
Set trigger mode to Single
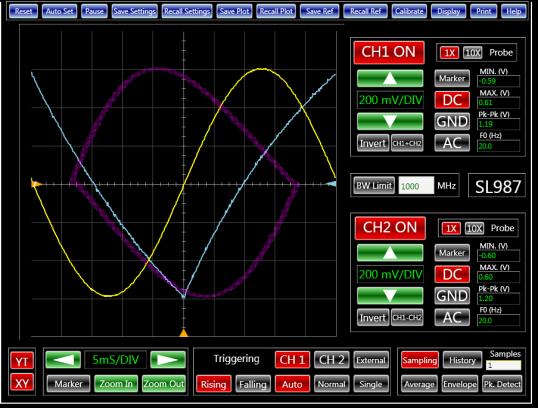pyautogui.click(x=371, y=384)
